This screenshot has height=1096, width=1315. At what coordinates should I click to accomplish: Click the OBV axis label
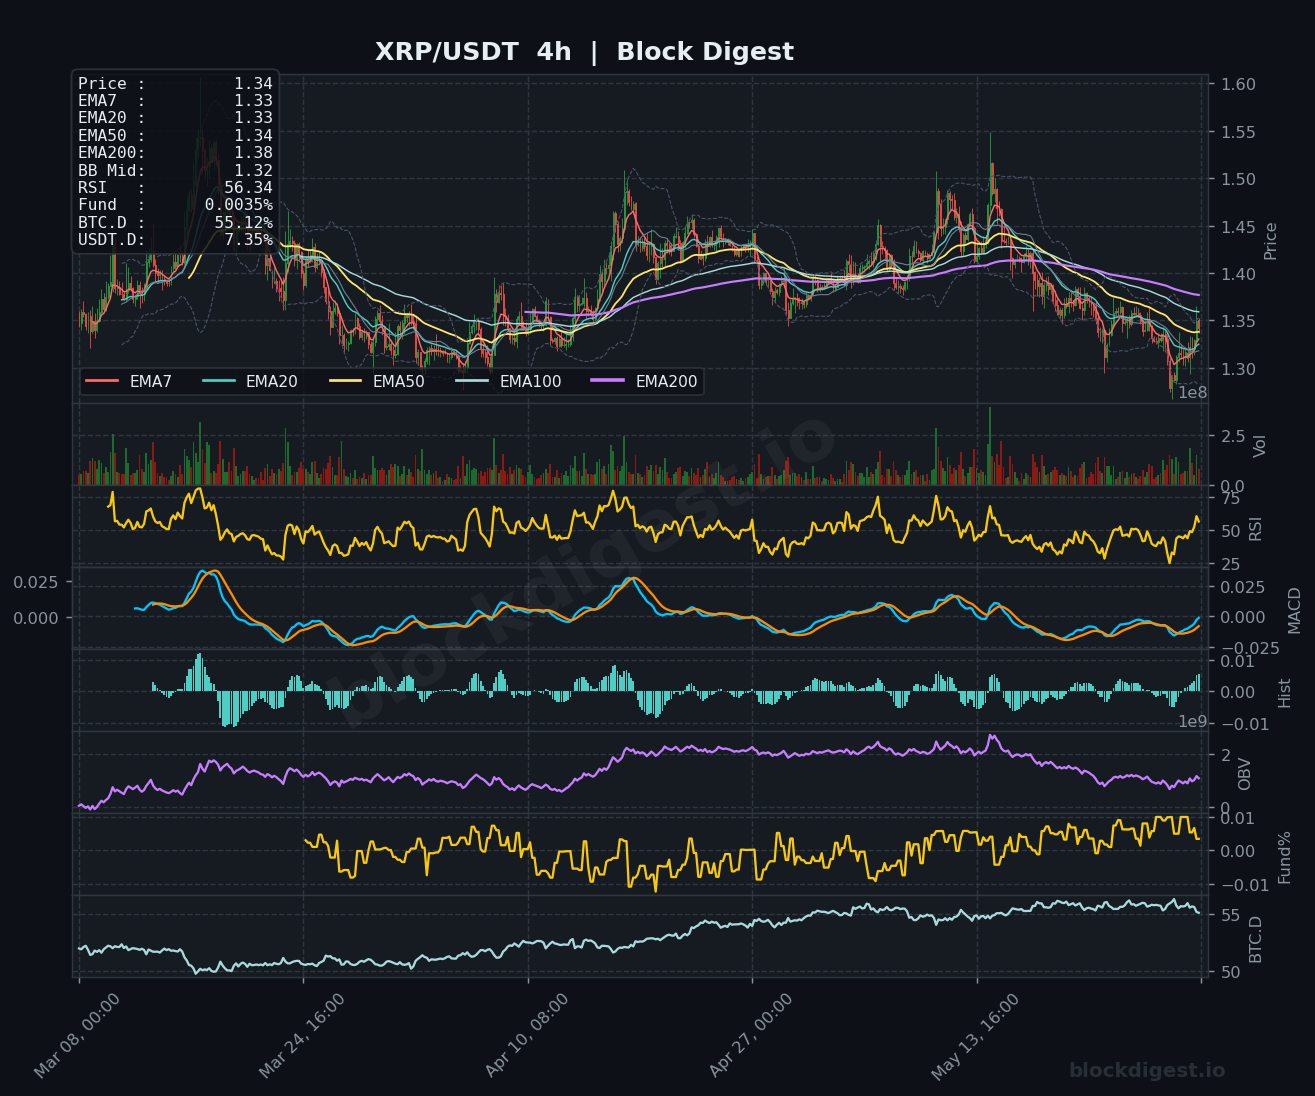[x=1245, y=774]
